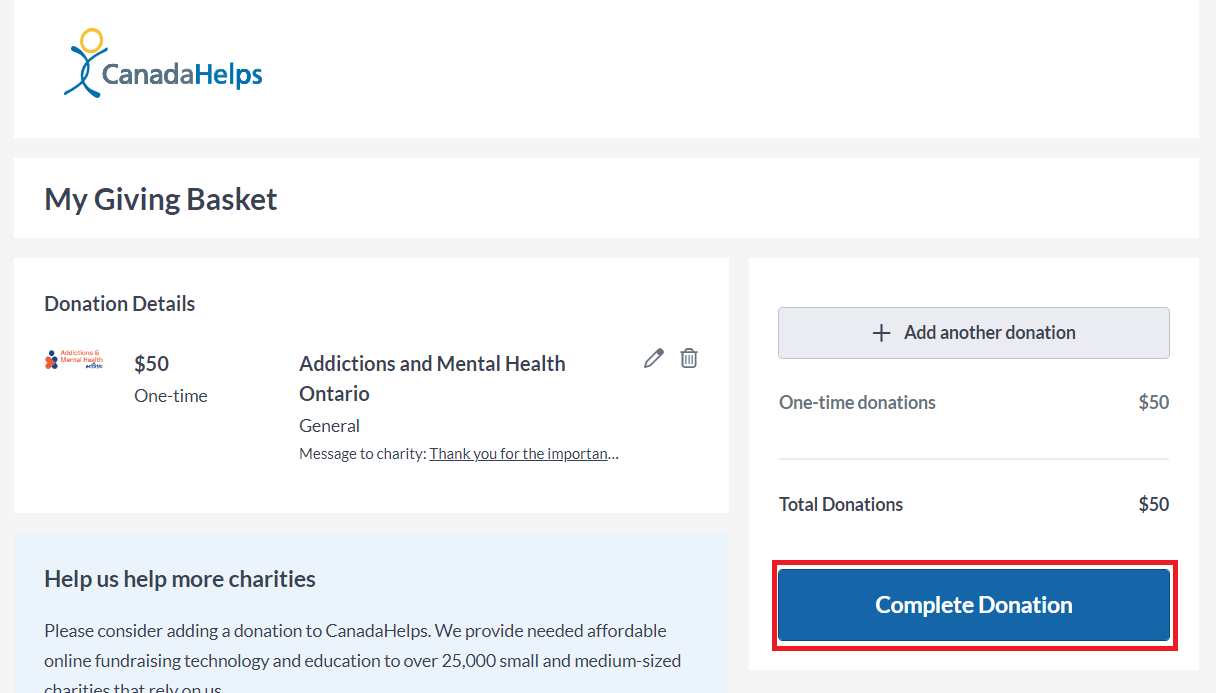
Task: Select the Donation Details section title
Action: 119,303
